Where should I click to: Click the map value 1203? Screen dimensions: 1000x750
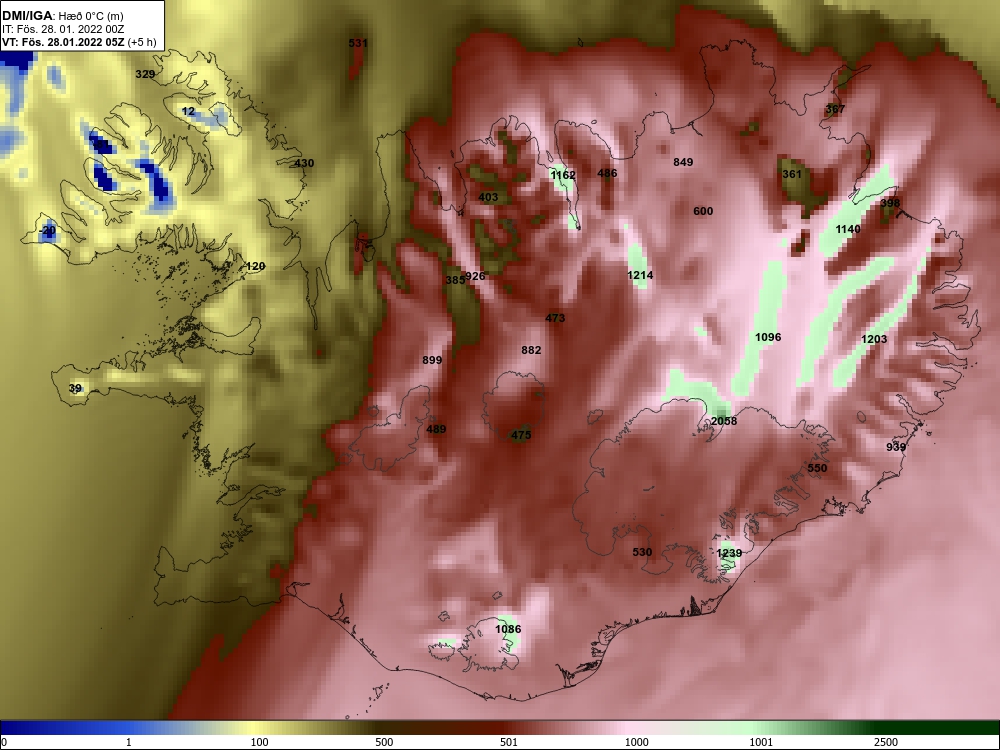[x=874, y=339]
